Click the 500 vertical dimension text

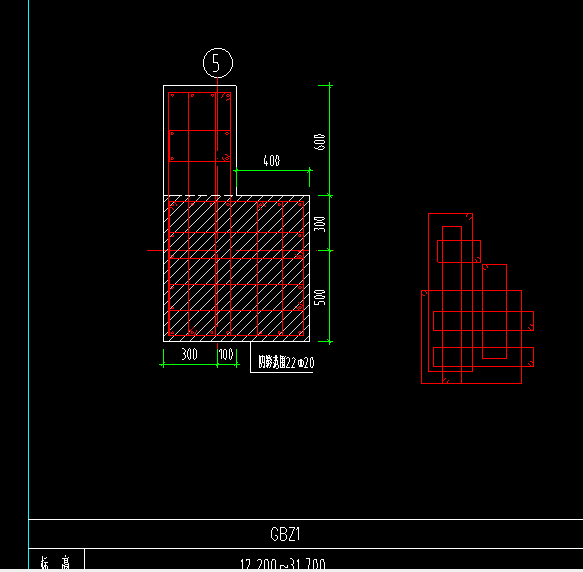[x=320, y=297]
